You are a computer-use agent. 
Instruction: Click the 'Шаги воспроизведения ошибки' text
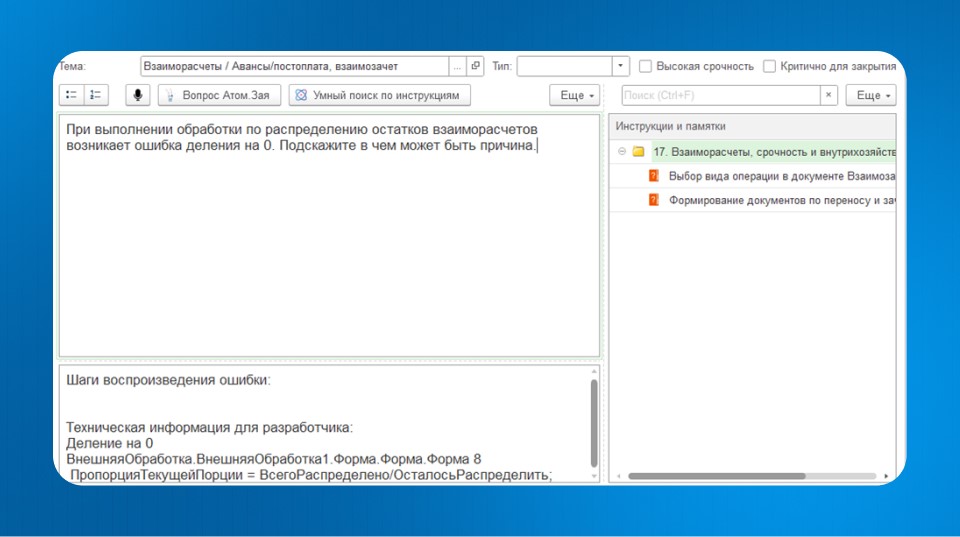tap(168, 380)
